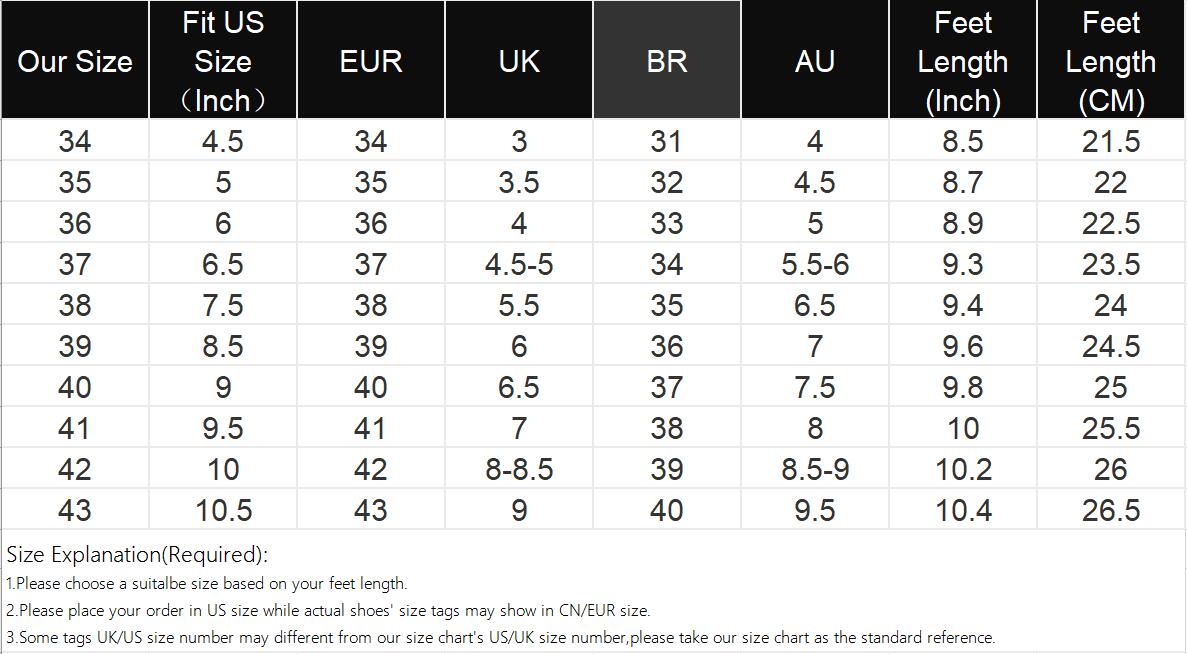Select the note about CN/EUR size tags
The image size is (1187, 654).
click(328, 610)
